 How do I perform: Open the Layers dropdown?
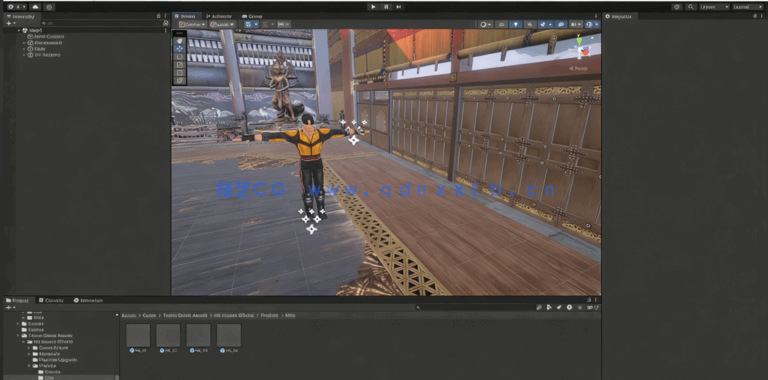tap(714, 7)
